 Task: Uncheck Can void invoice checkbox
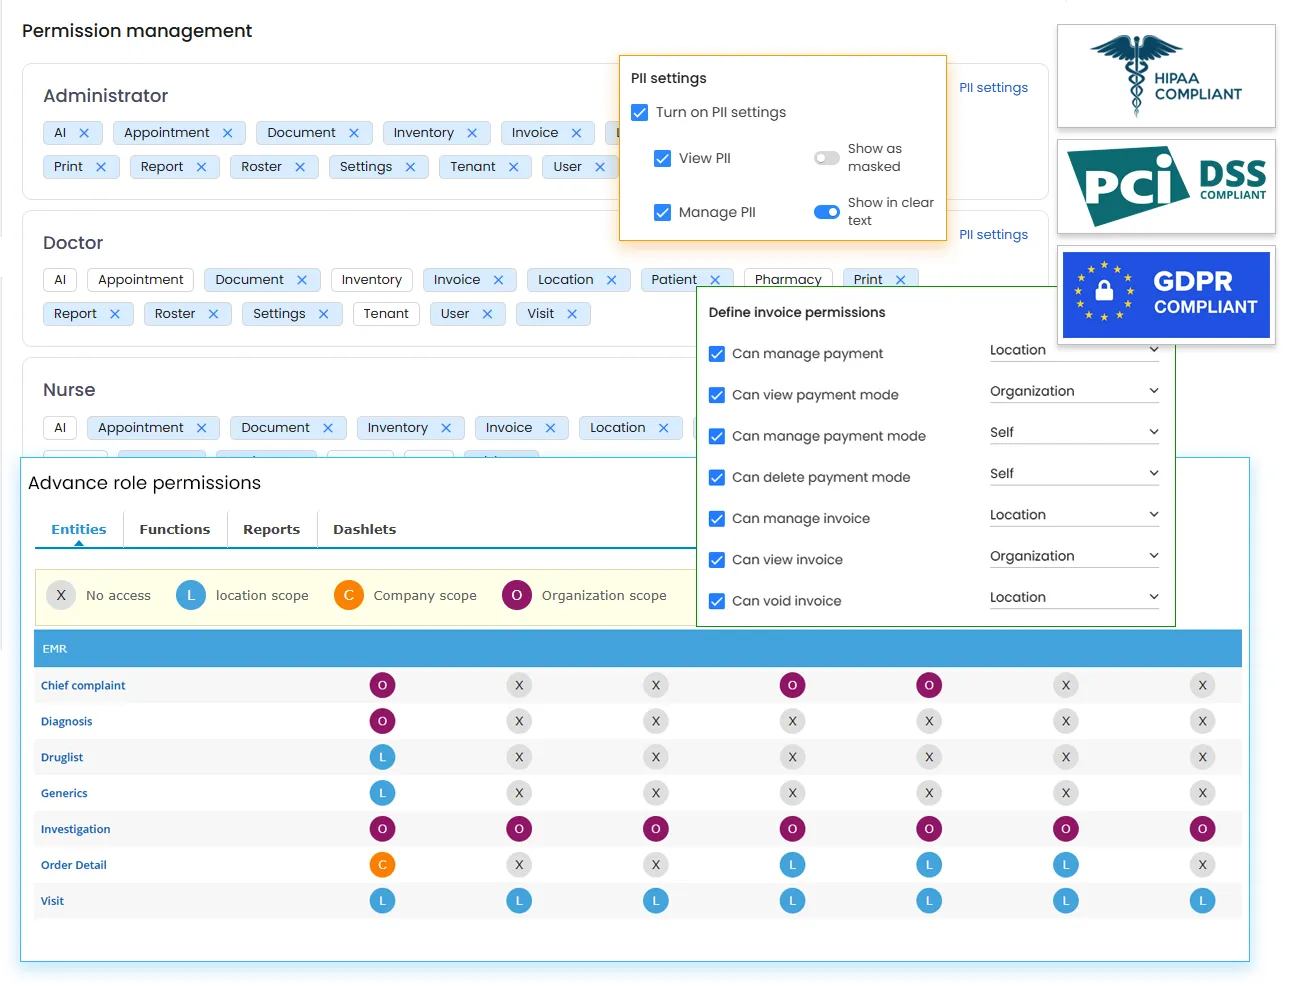717,601
